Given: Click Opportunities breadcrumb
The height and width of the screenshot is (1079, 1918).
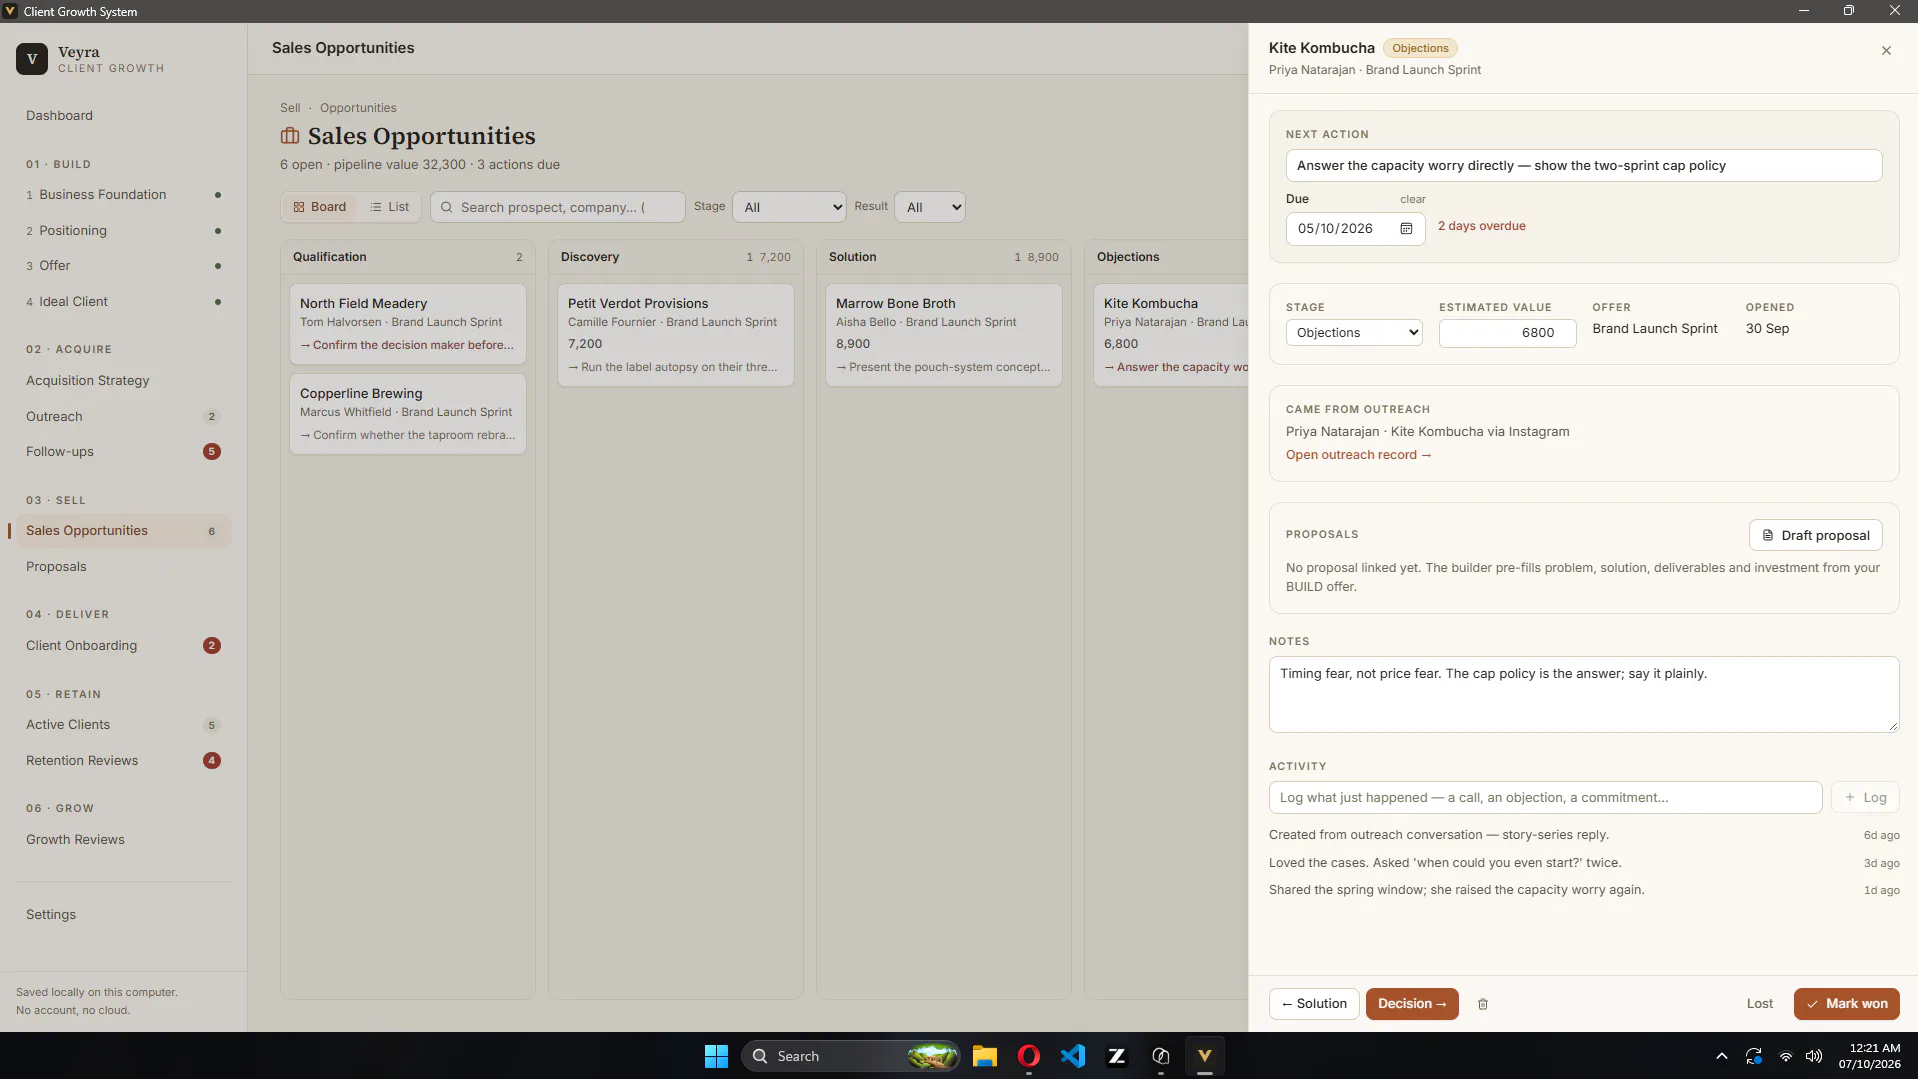Looking at the screenshot, I should click(x=358, y=108).
